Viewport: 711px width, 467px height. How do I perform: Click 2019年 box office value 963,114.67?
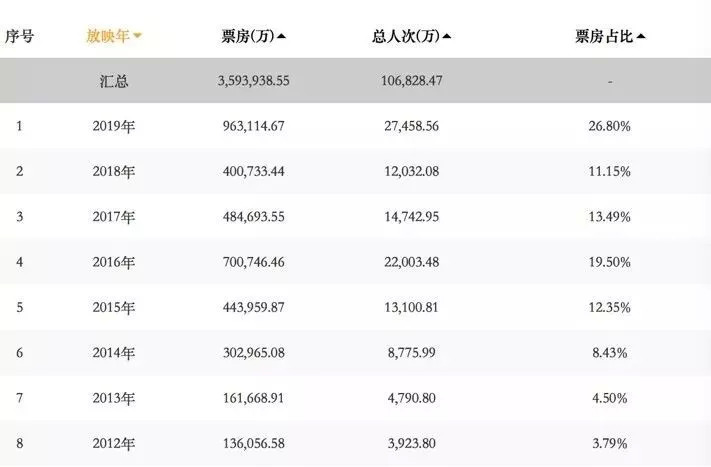tap(253, 126)
